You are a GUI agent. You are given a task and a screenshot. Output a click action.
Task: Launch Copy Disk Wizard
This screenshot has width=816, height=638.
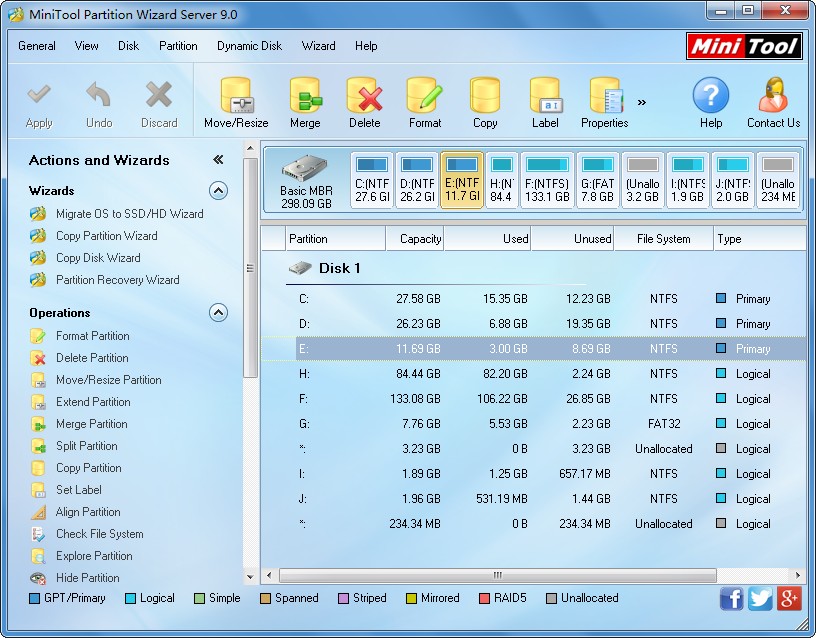pyautogui.click(x=98, y=258)
